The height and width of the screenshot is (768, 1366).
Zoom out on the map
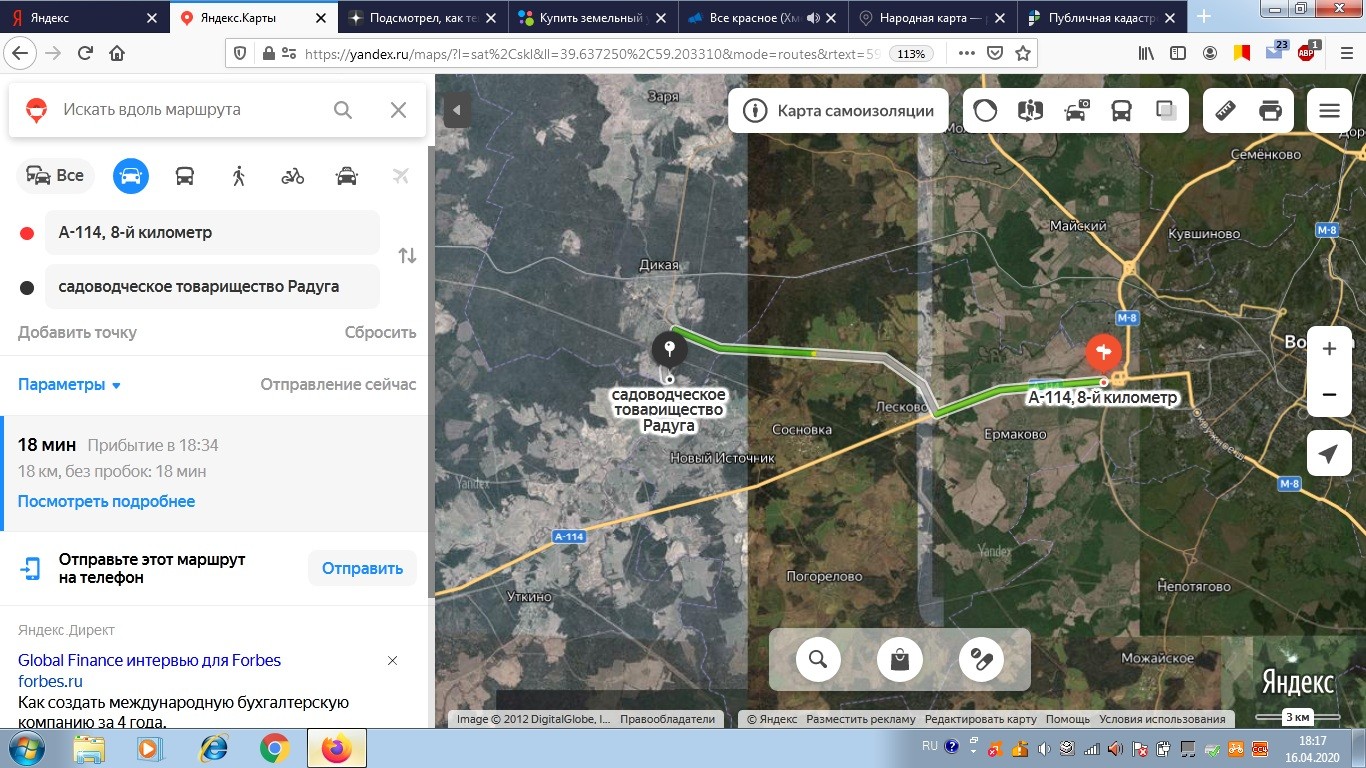(x=1329, y=395)
